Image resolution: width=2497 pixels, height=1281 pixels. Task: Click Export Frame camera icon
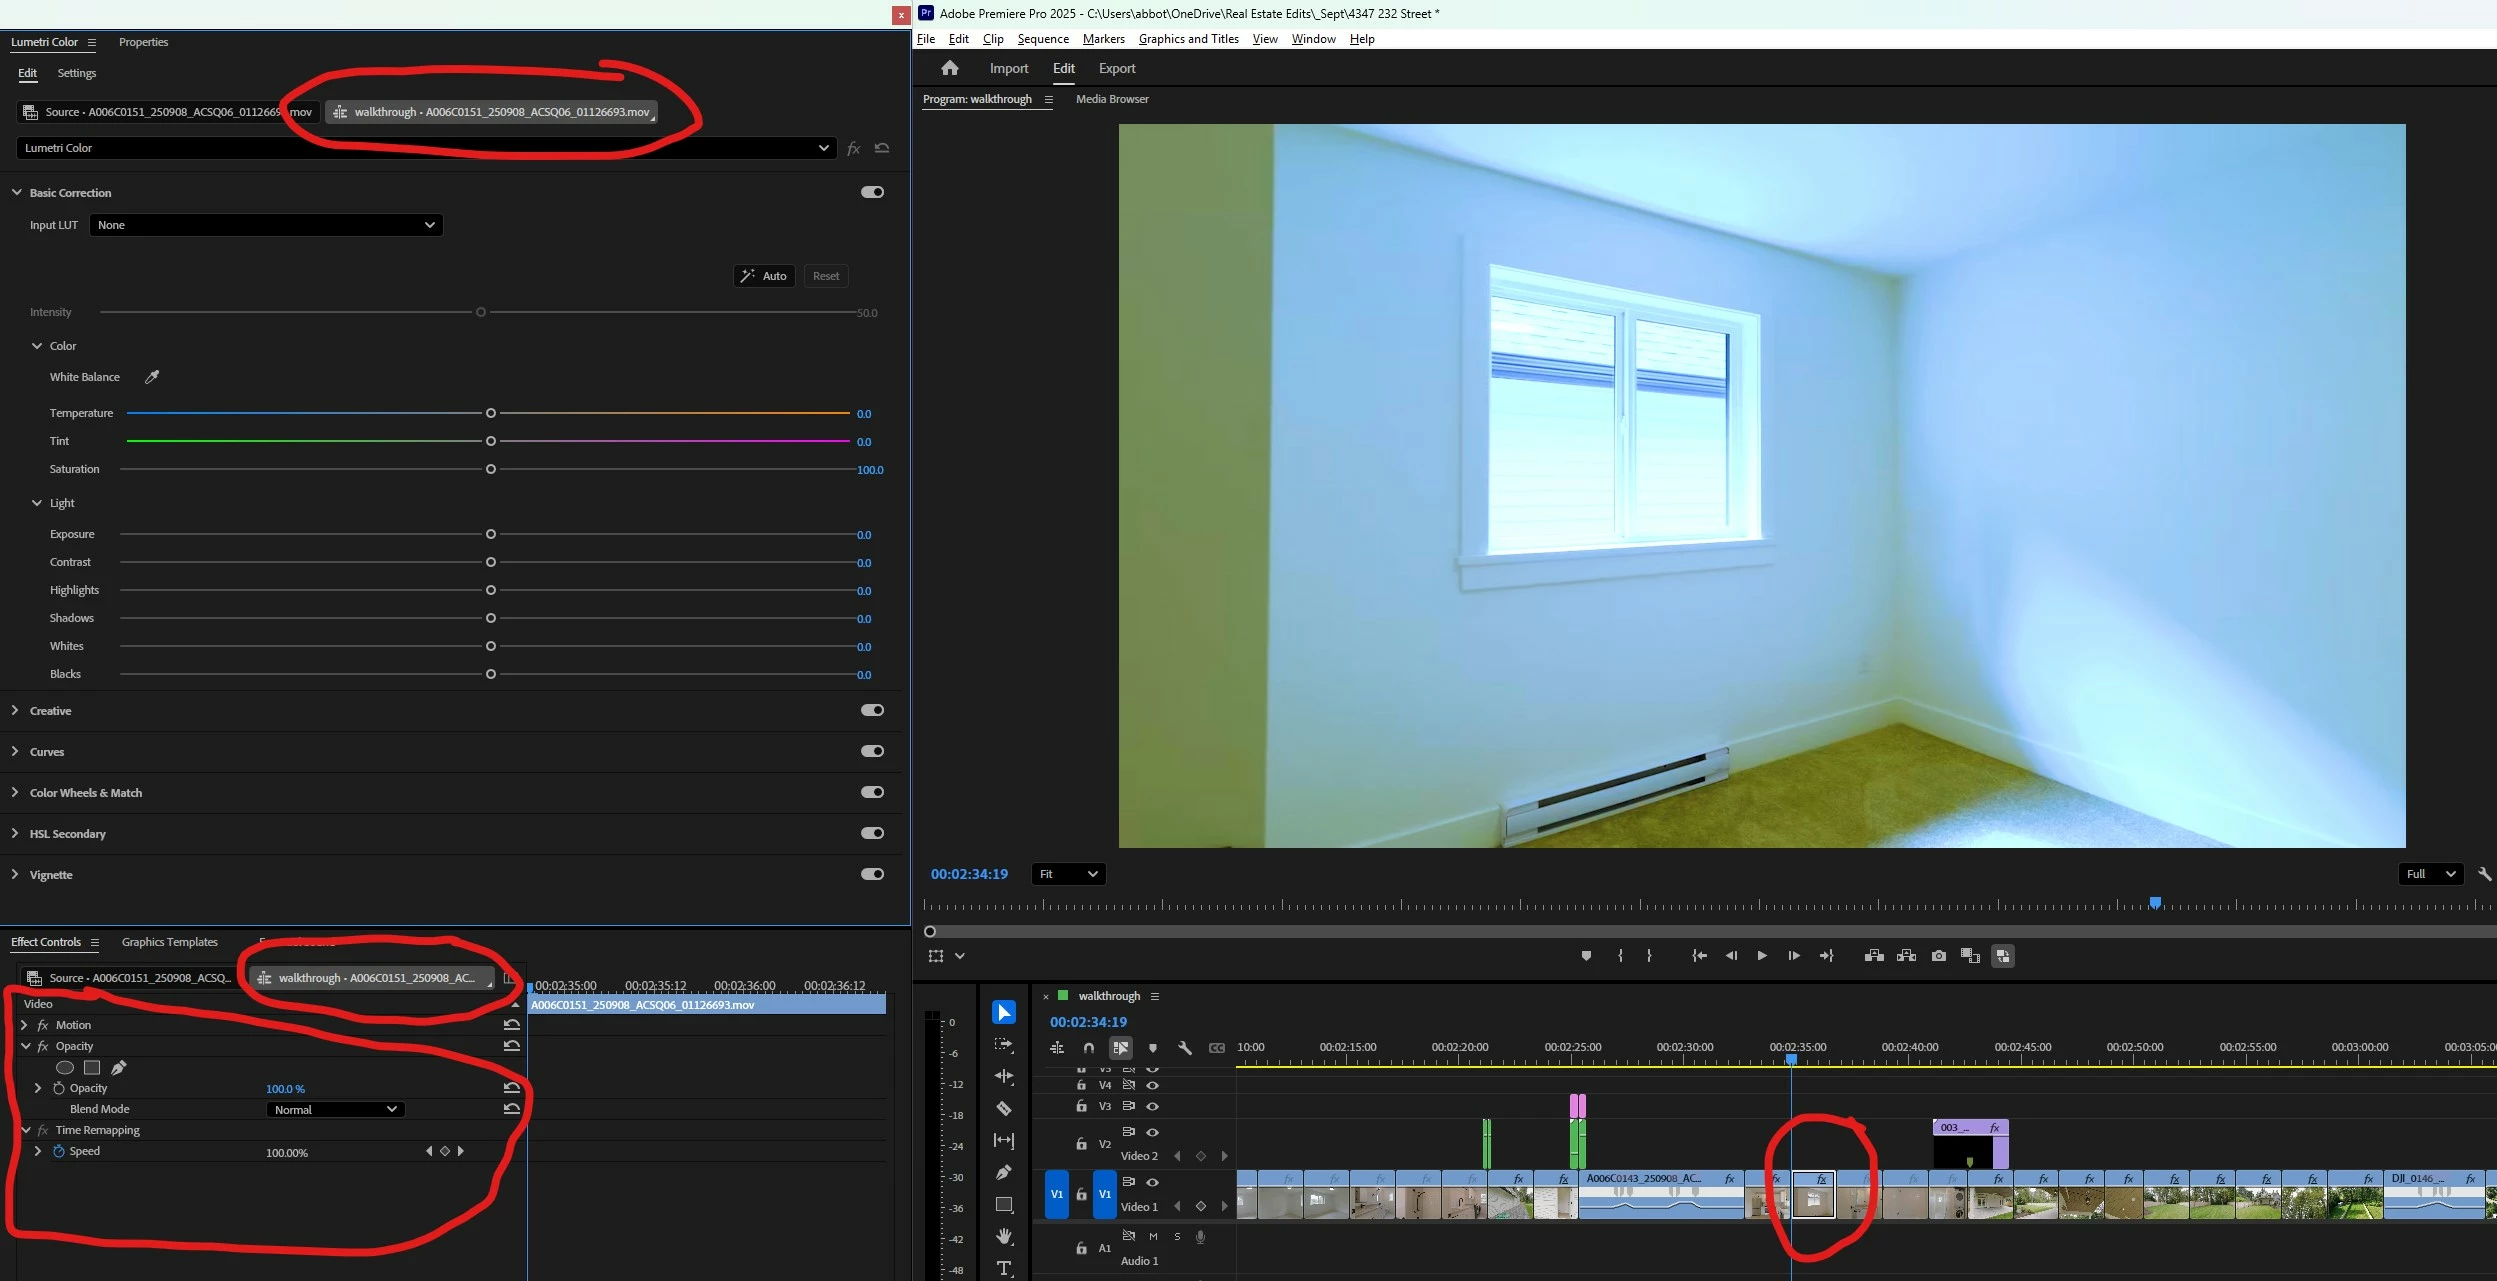(x=1938, y=956)
